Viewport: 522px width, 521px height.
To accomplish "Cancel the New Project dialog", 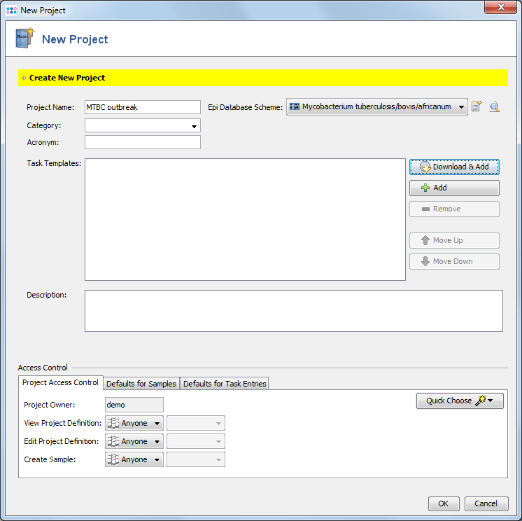I will coord(486,503).
